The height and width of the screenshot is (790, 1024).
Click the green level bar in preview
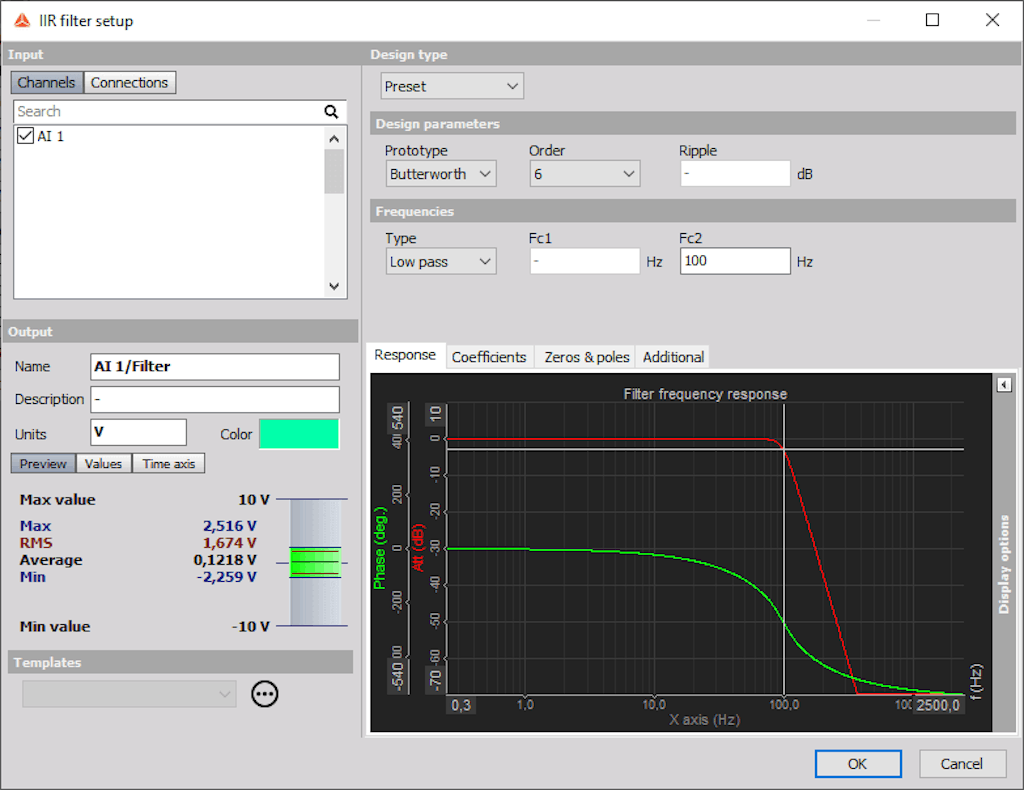click(x=315, y=563)
